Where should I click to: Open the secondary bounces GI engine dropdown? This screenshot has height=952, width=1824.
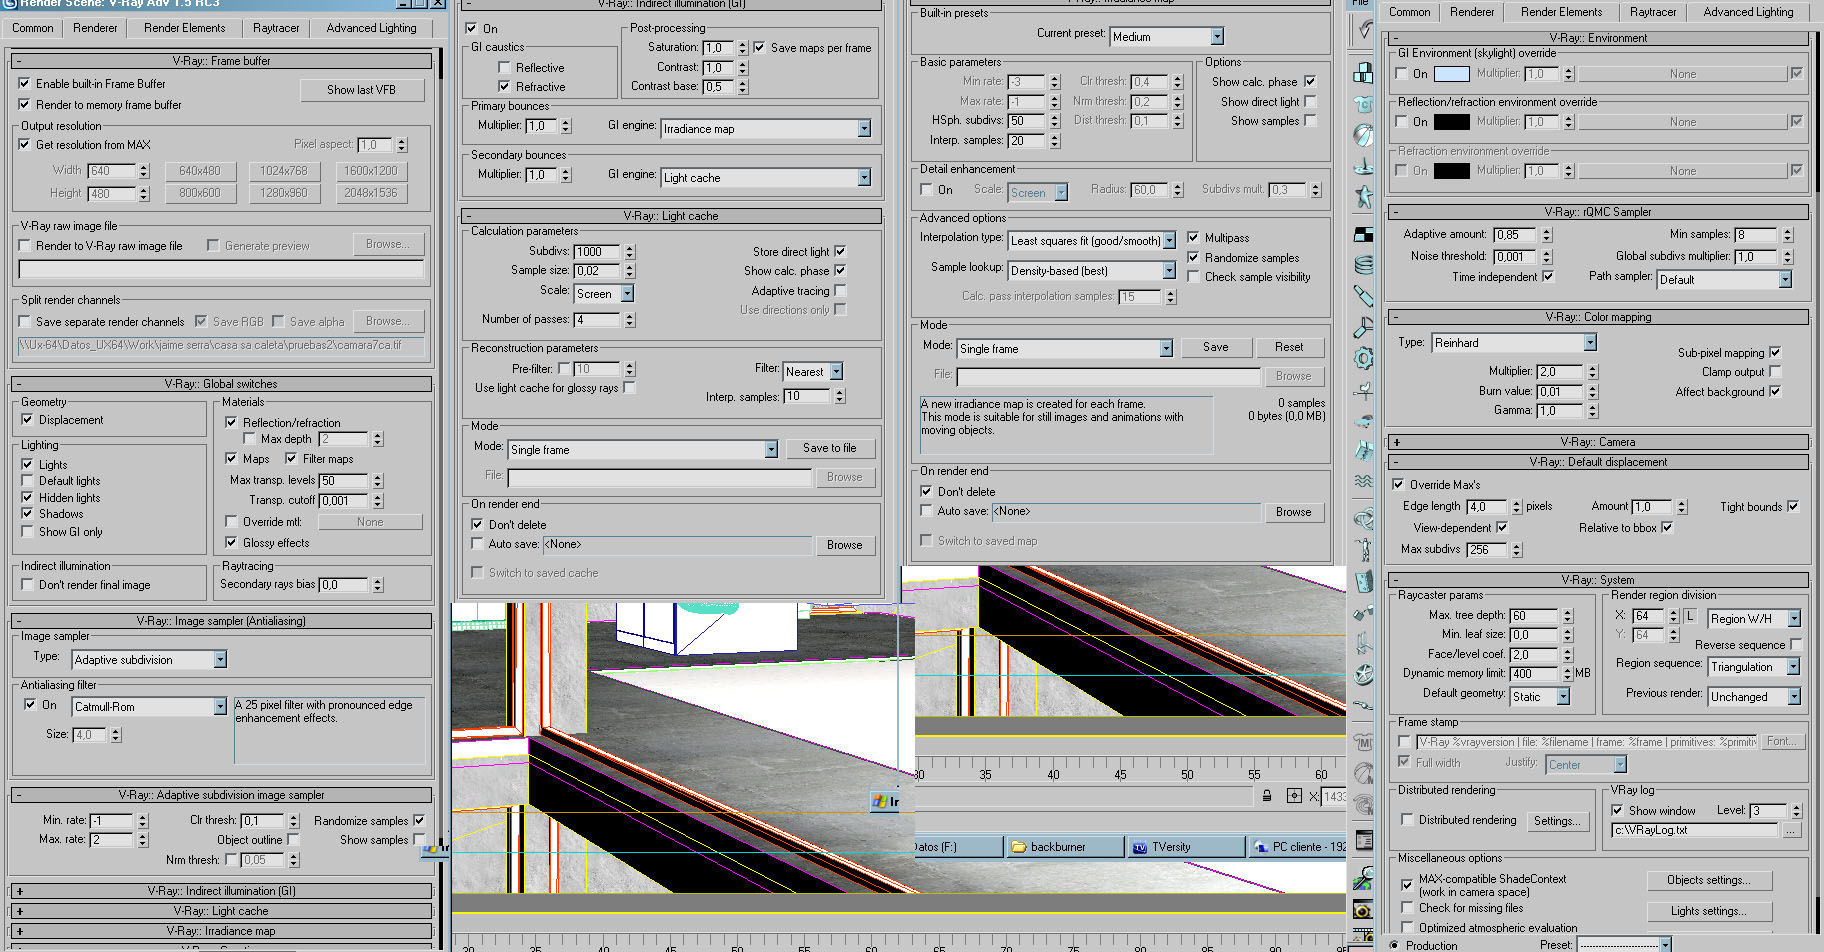coord(766,178)
